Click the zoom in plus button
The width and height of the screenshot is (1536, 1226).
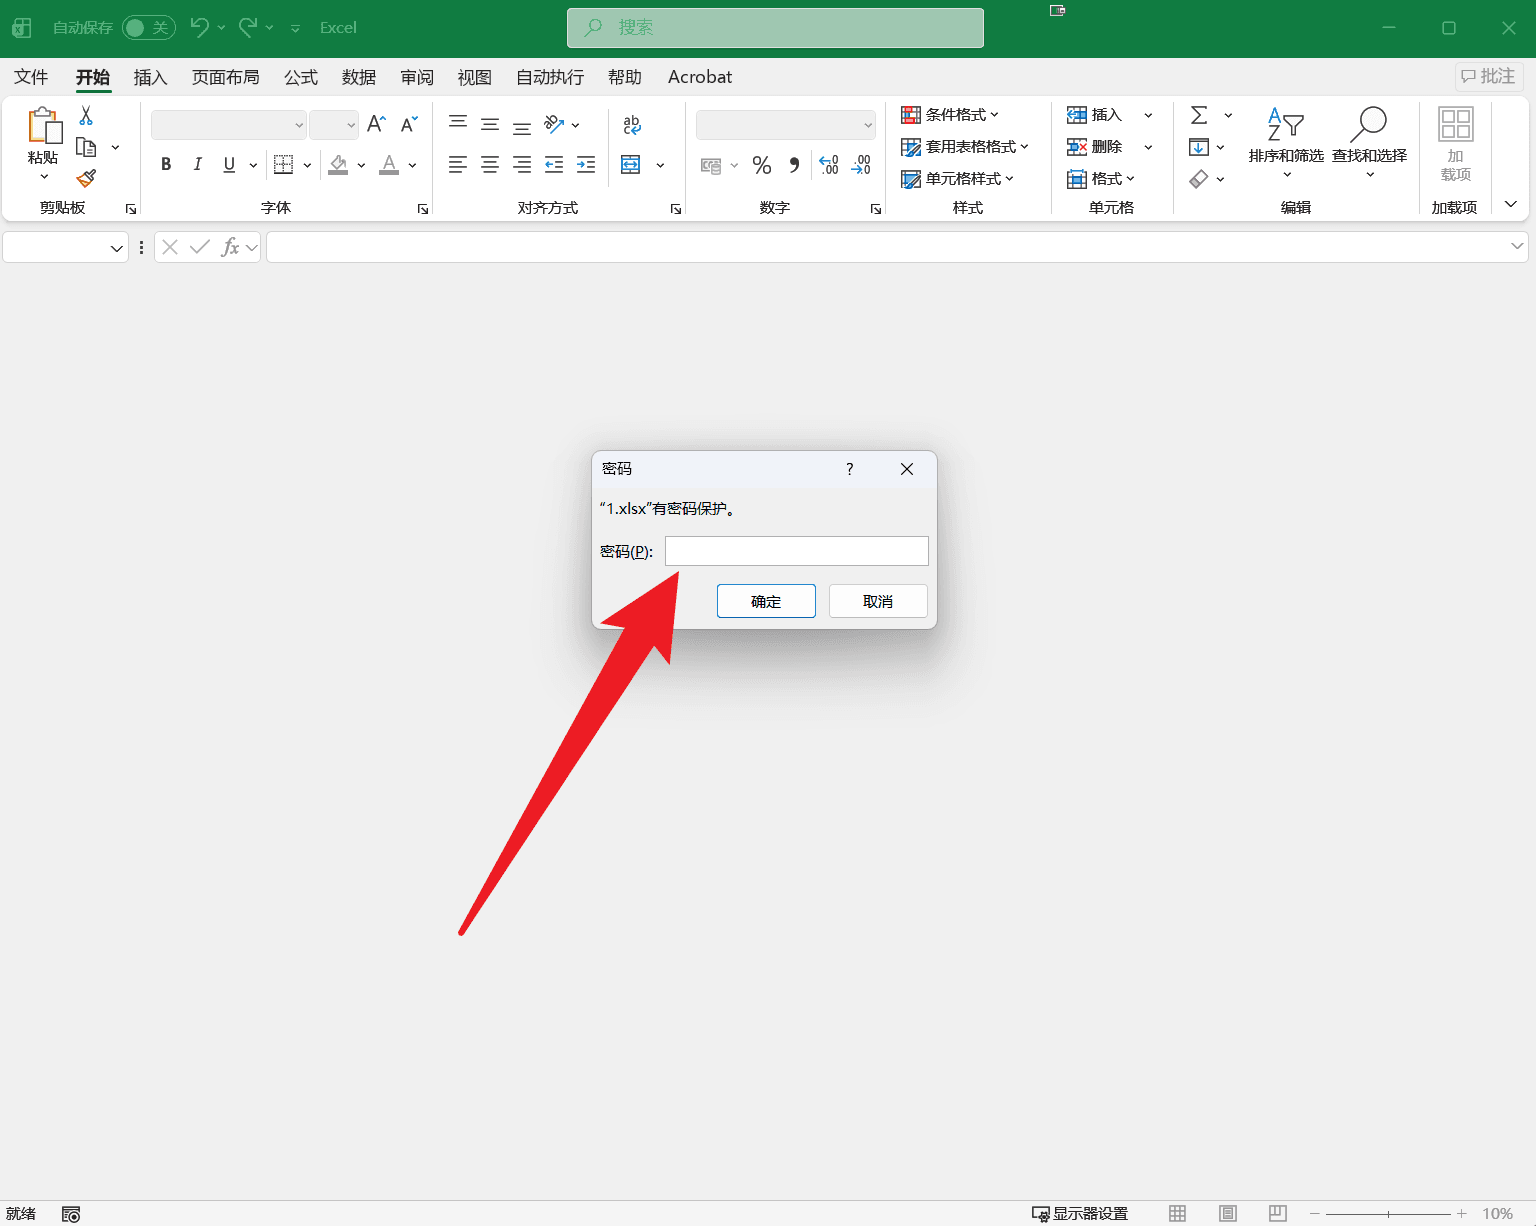coord(1461,1213)
